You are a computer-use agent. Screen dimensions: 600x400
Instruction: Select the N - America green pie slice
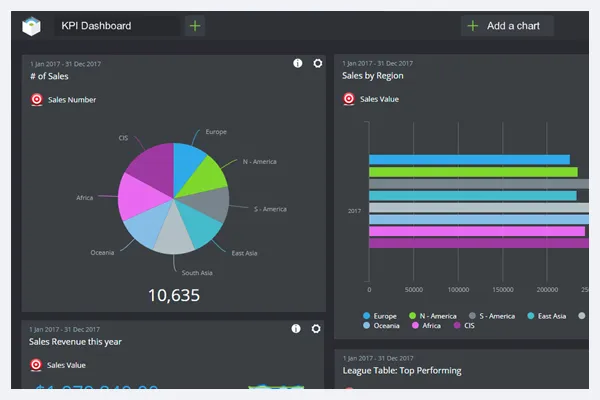[205, 177]
